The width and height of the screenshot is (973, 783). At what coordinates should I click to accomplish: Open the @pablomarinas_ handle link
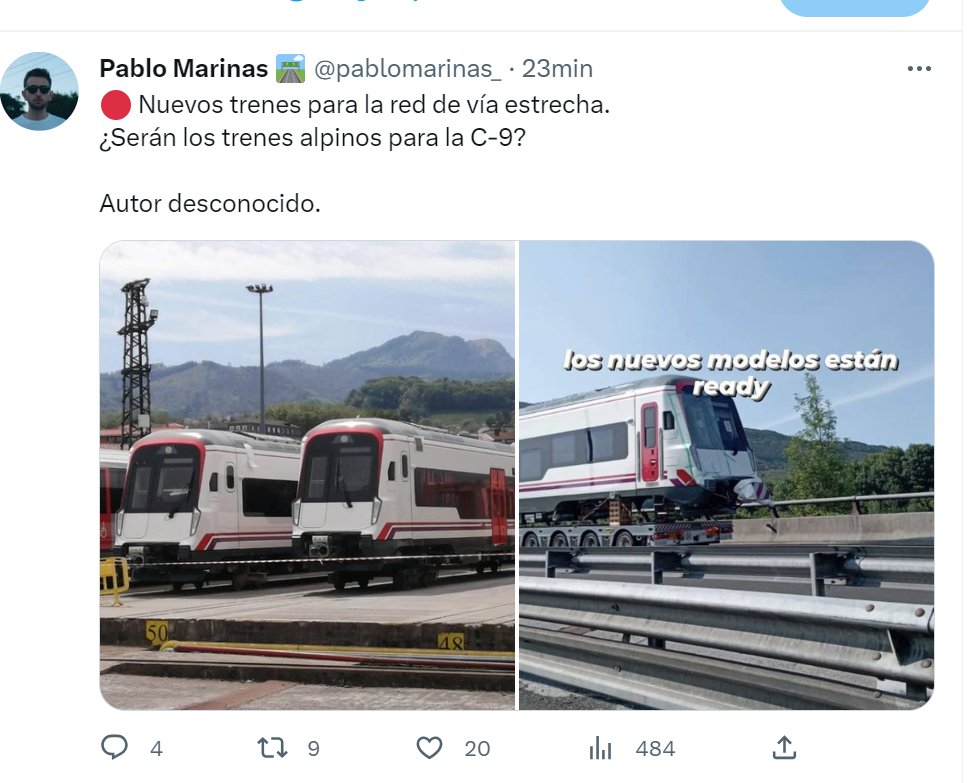coord(408,69)
